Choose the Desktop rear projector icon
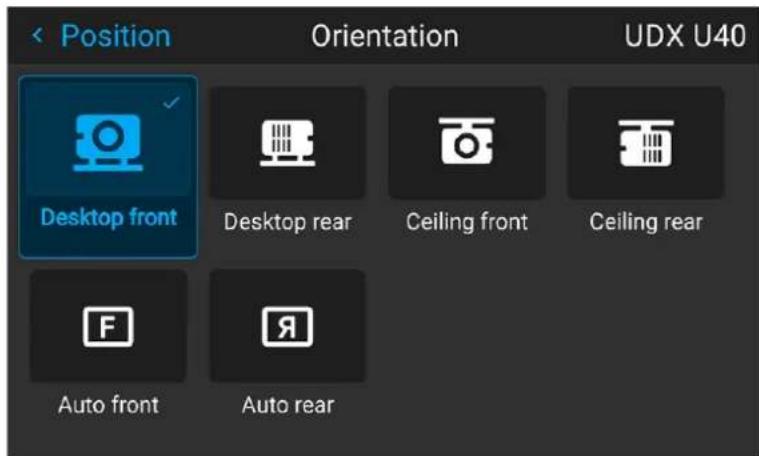 coord(288,143)
